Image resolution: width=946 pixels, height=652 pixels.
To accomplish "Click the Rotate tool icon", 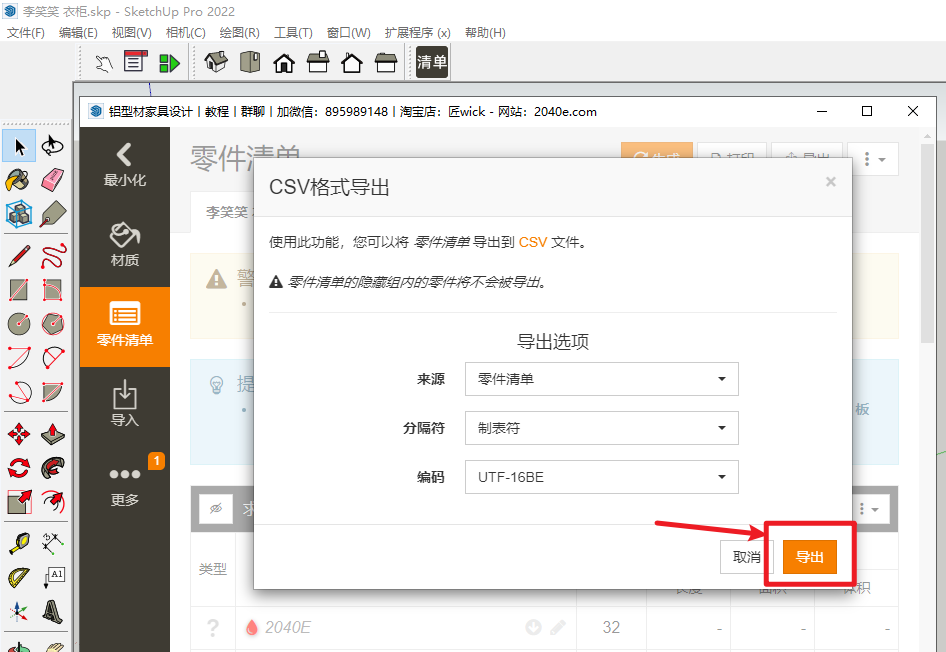I will pos(18,468).
